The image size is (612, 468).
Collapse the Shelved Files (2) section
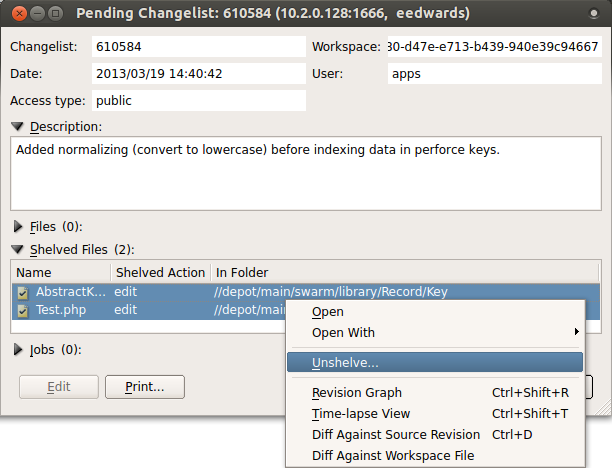(18, 249)
